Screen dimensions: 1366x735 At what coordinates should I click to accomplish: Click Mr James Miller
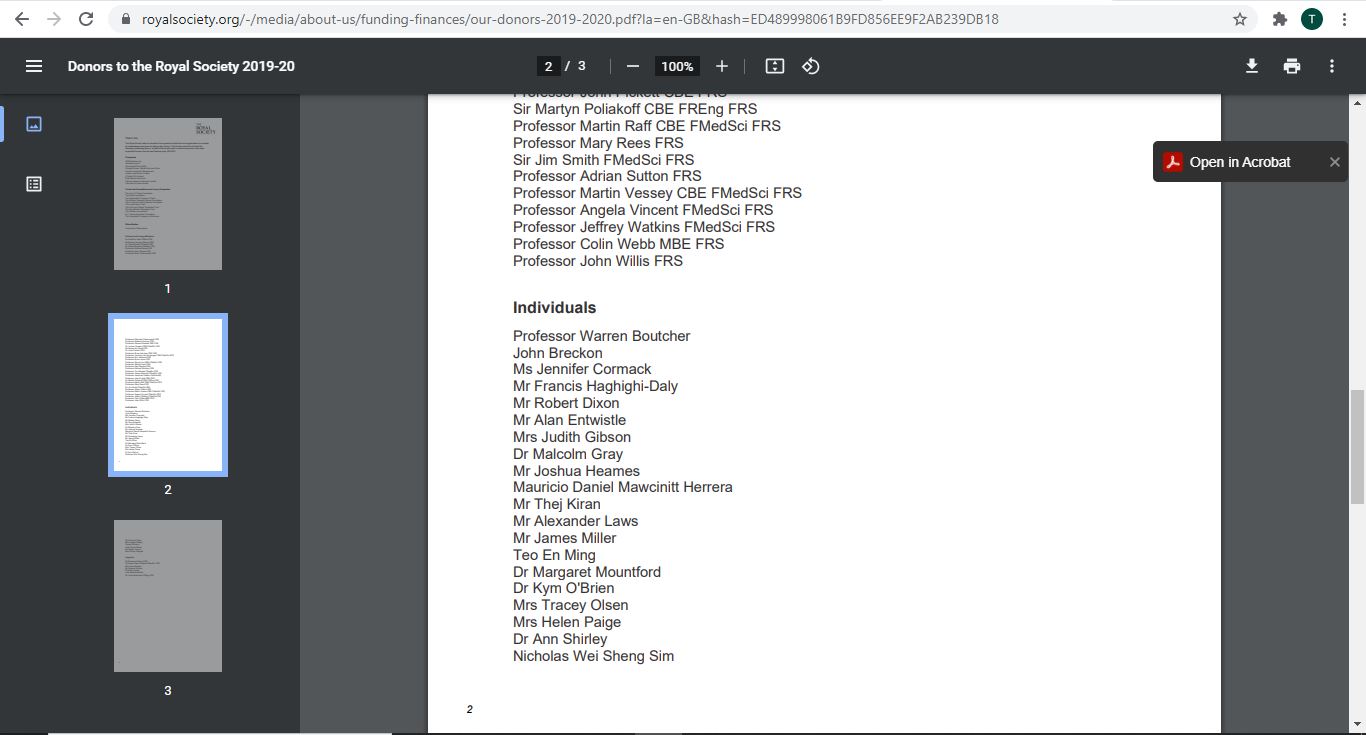pyautogui.click(x=564, y=538)
